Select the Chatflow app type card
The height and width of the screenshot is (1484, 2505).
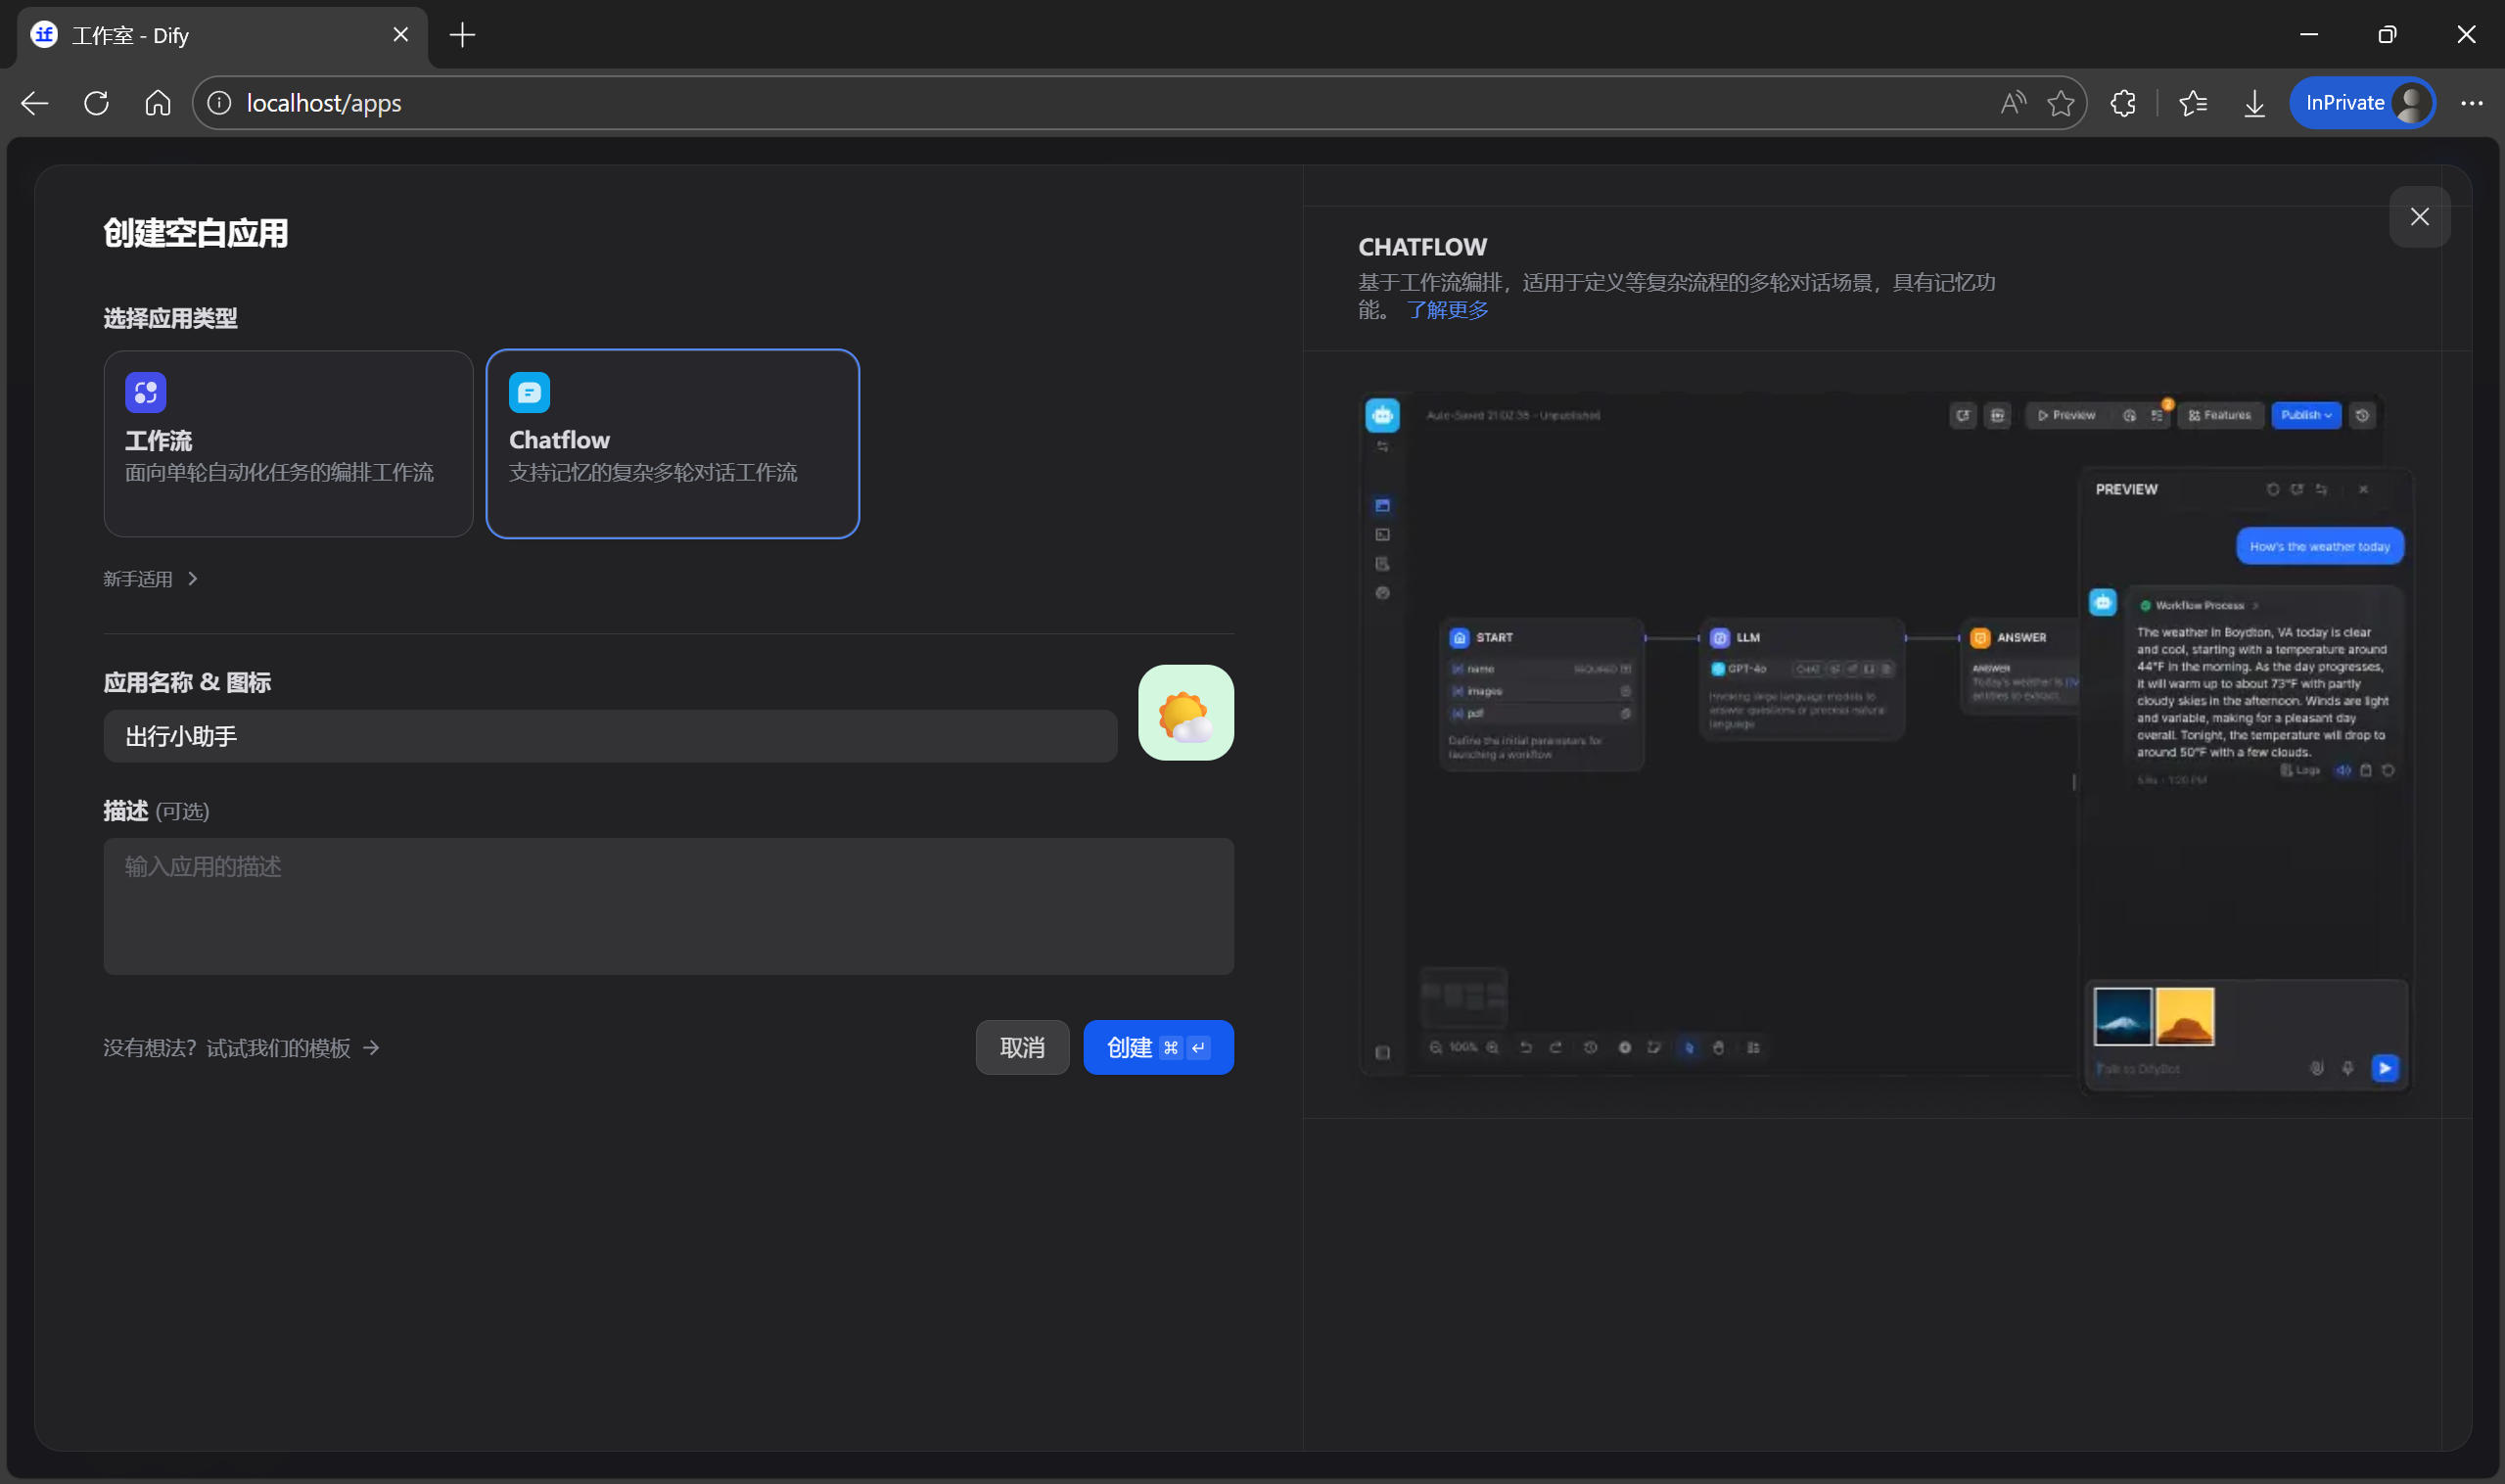click(672, 443)
